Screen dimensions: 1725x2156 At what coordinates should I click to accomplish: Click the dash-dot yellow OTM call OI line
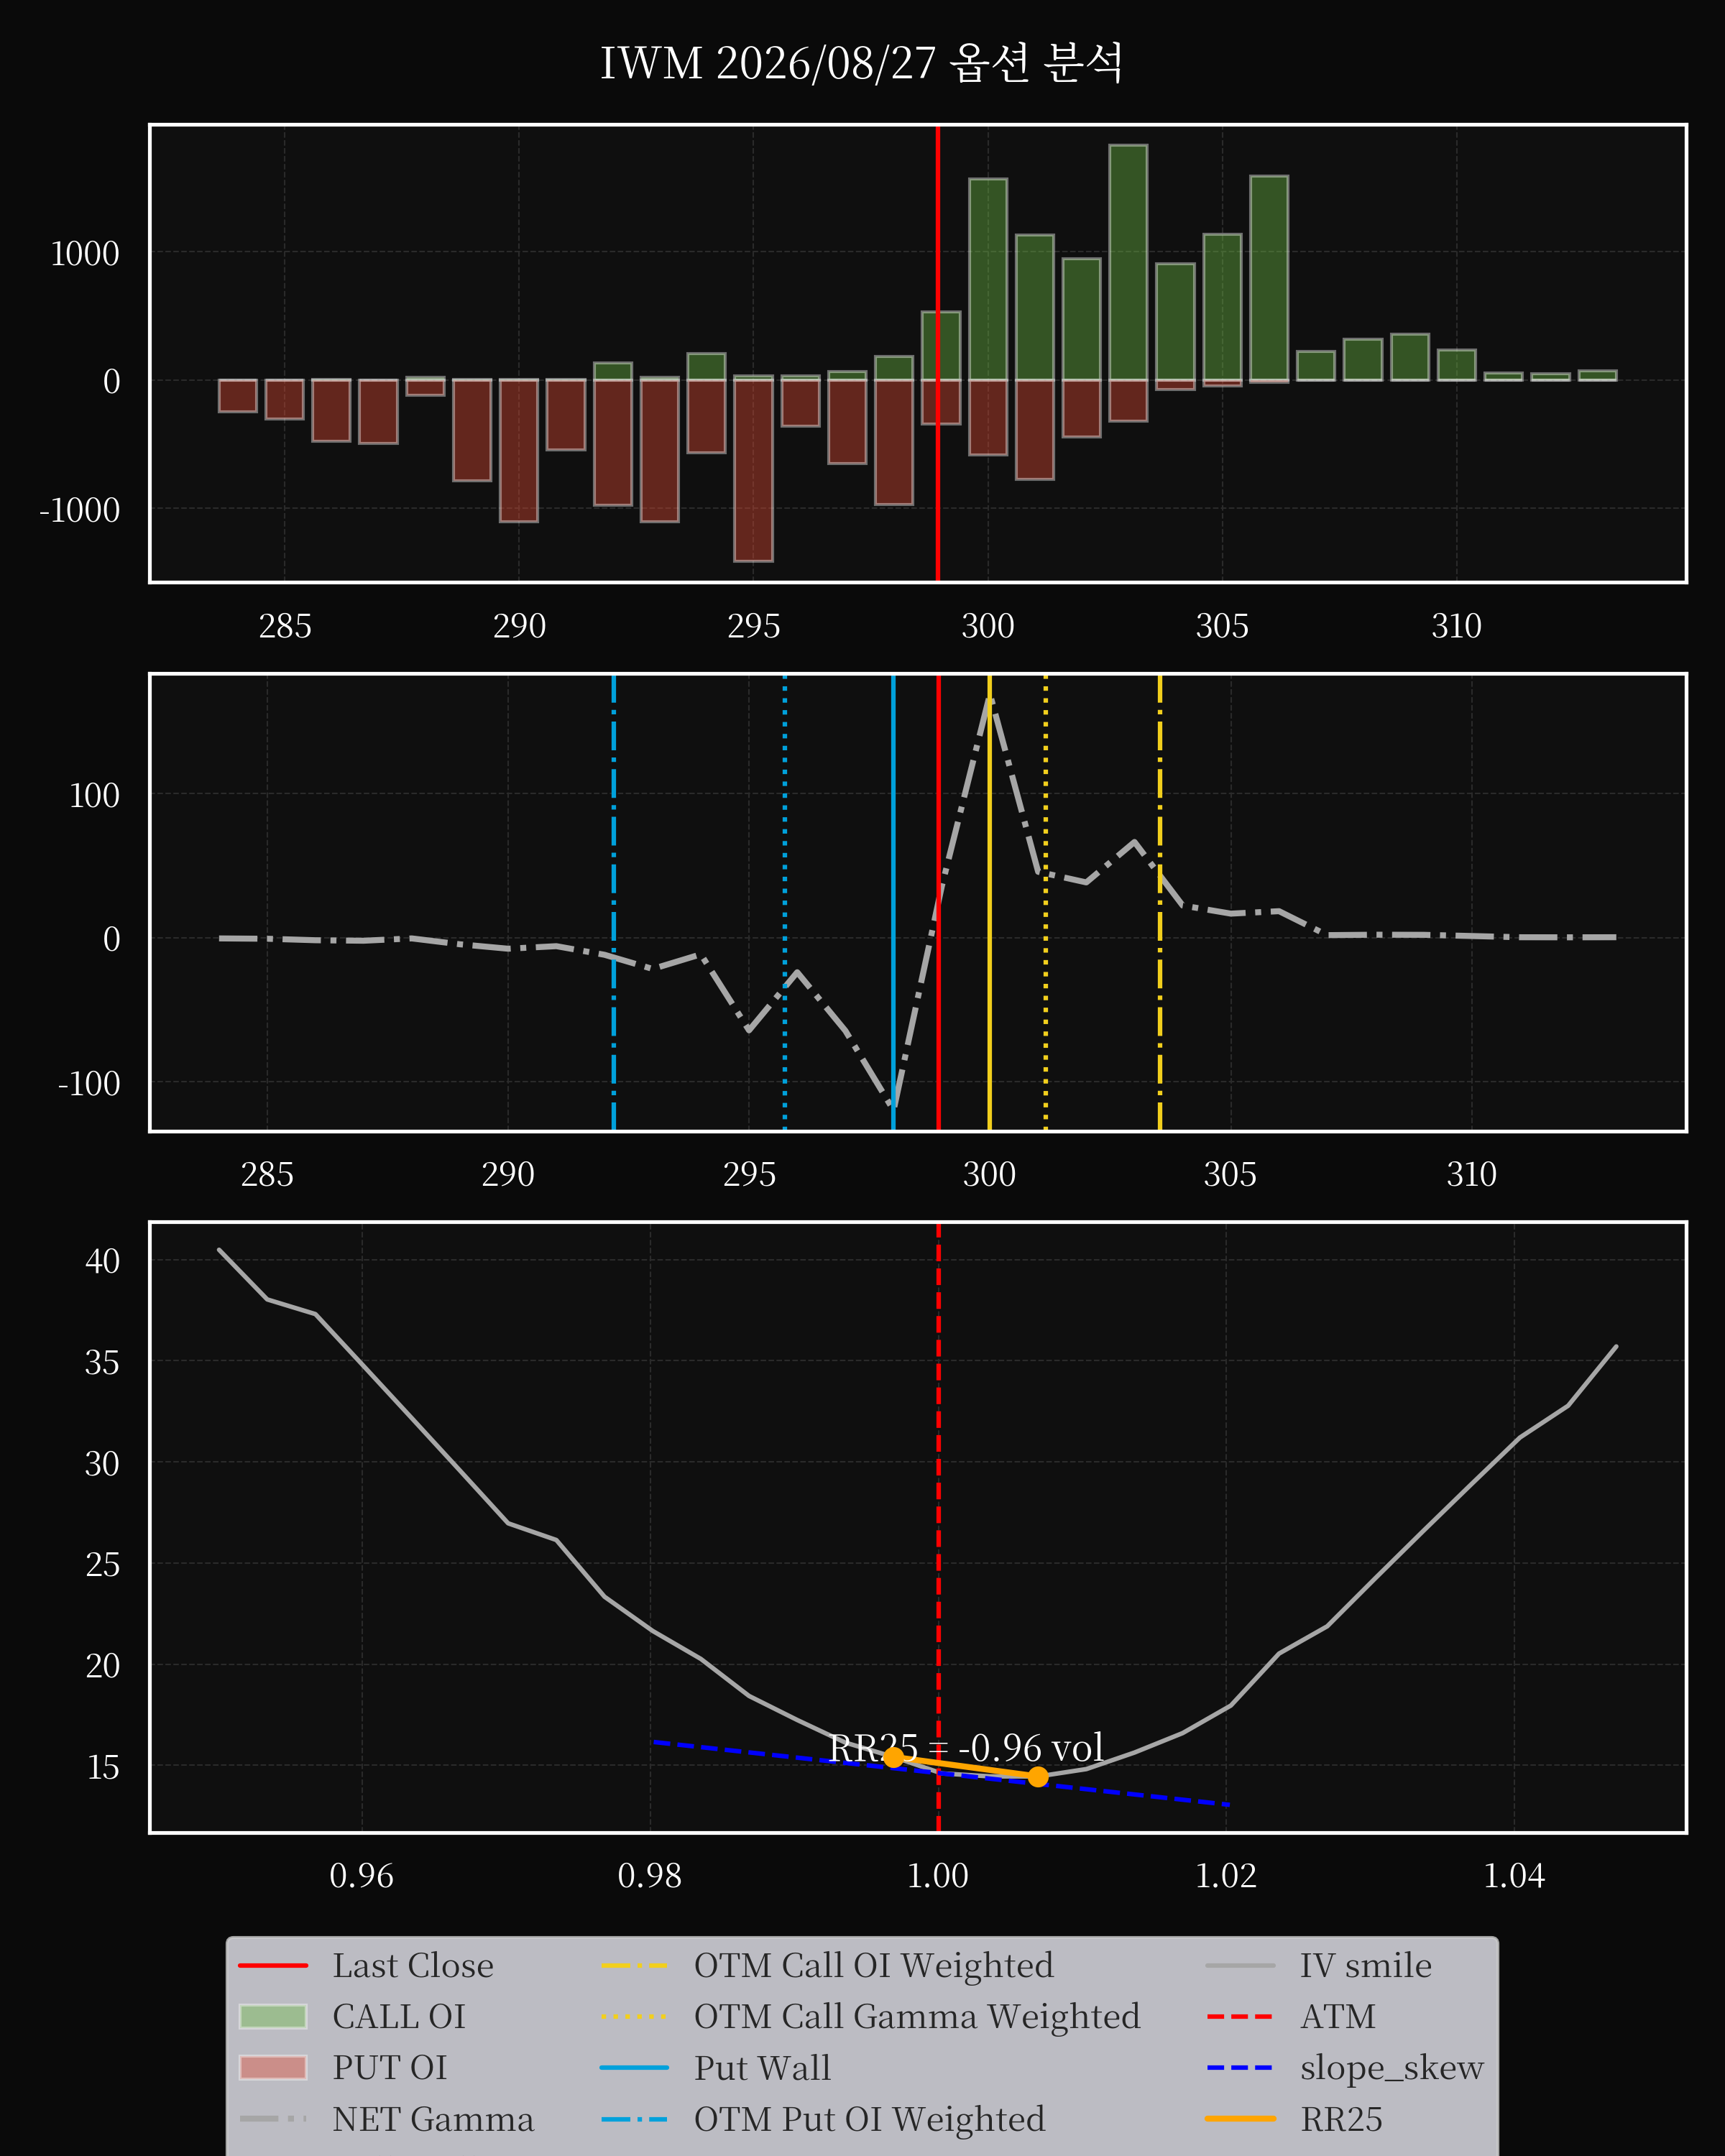(1160, 903)
